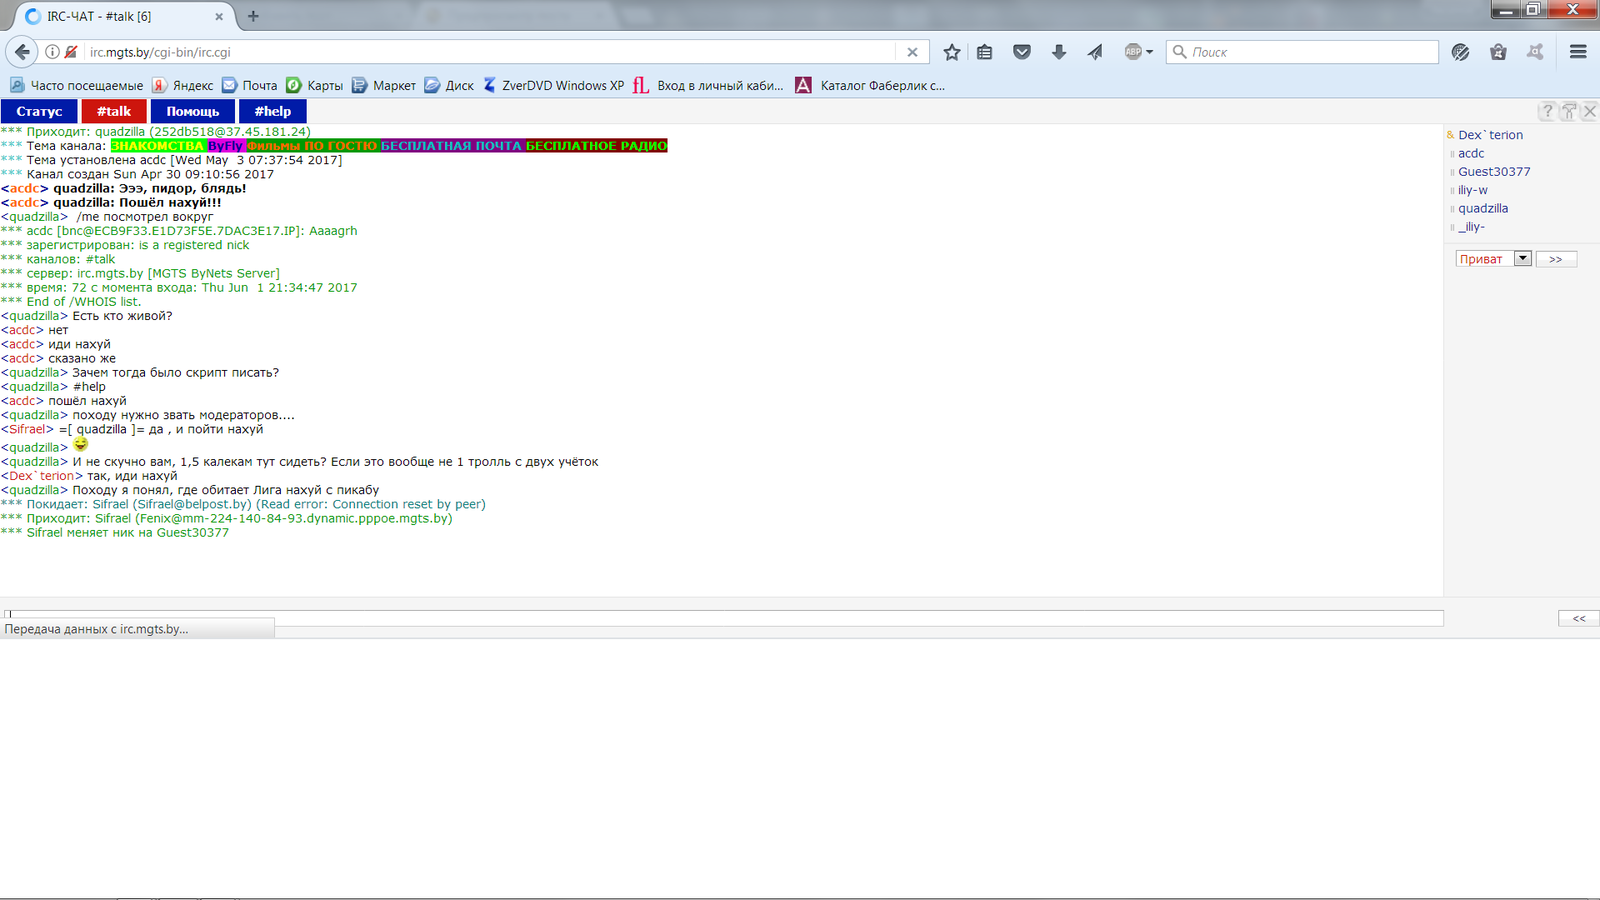The width and height of the screenshot is (1600, 900).
Task: Open the shopping bag extension icon
Action: (1498, 52)
